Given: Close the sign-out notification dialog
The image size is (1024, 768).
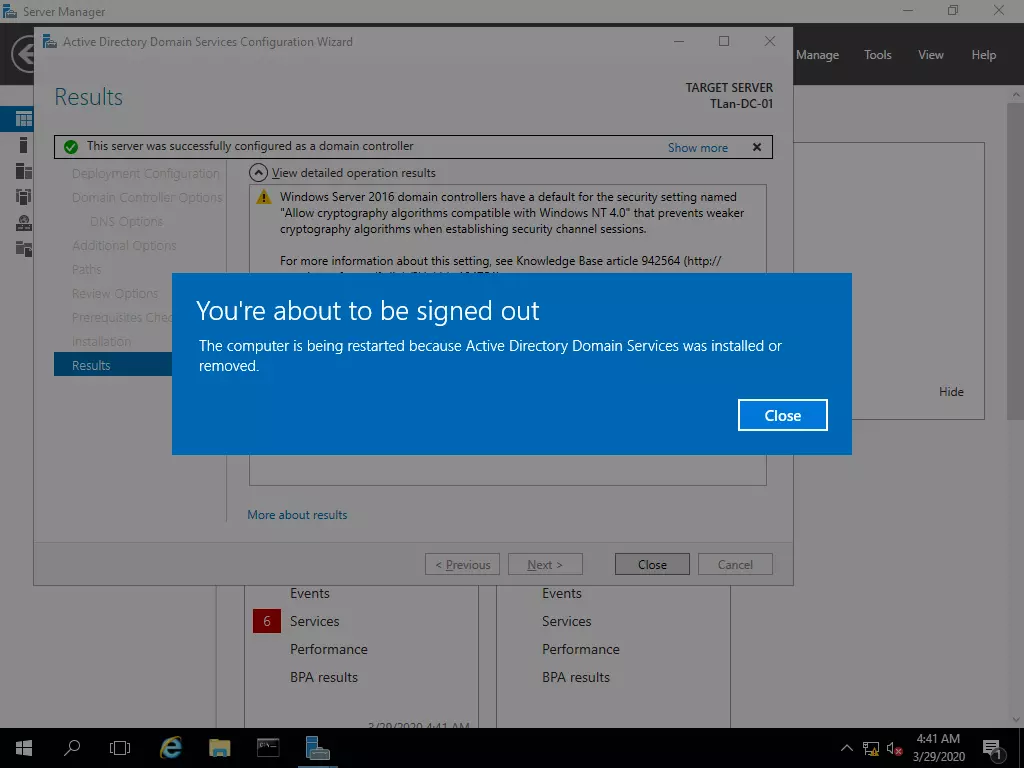Looking at the screenshot, I should click(782, 415).
